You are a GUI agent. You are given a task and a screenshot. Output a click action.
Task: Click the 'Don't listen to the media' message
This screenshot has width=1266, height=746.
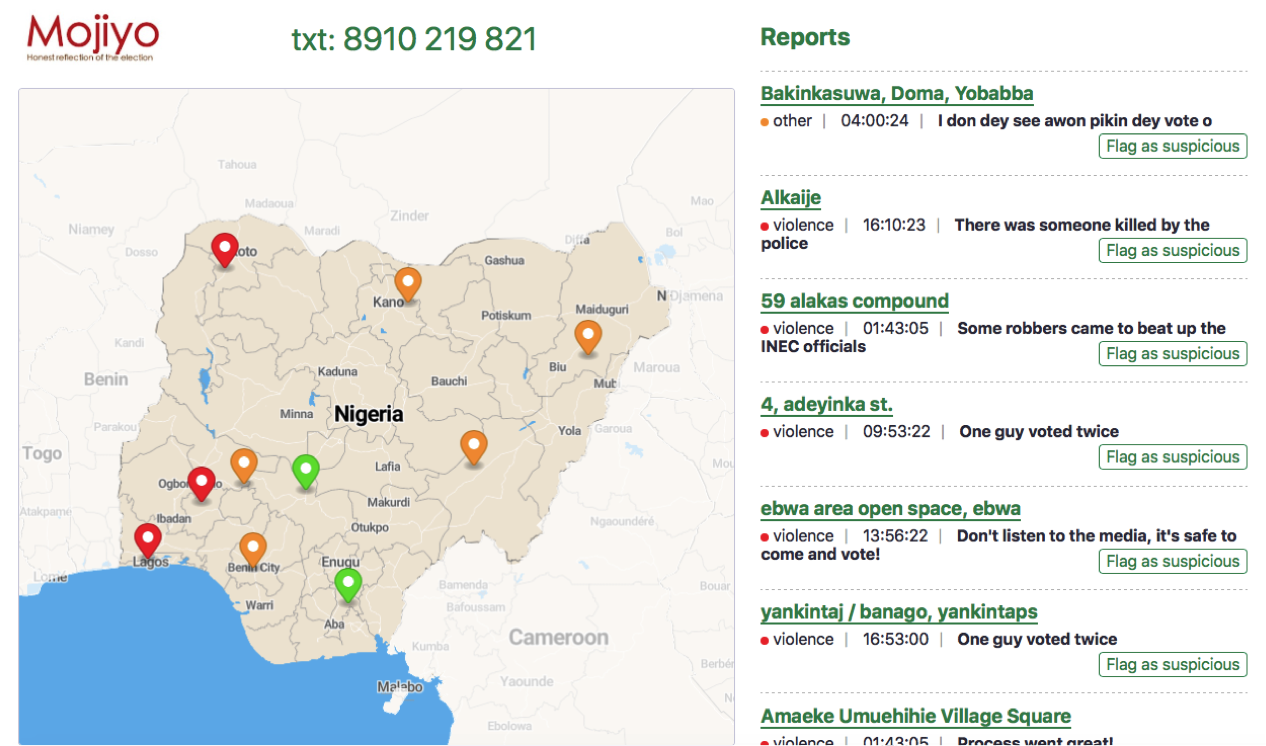pos(999,545)
